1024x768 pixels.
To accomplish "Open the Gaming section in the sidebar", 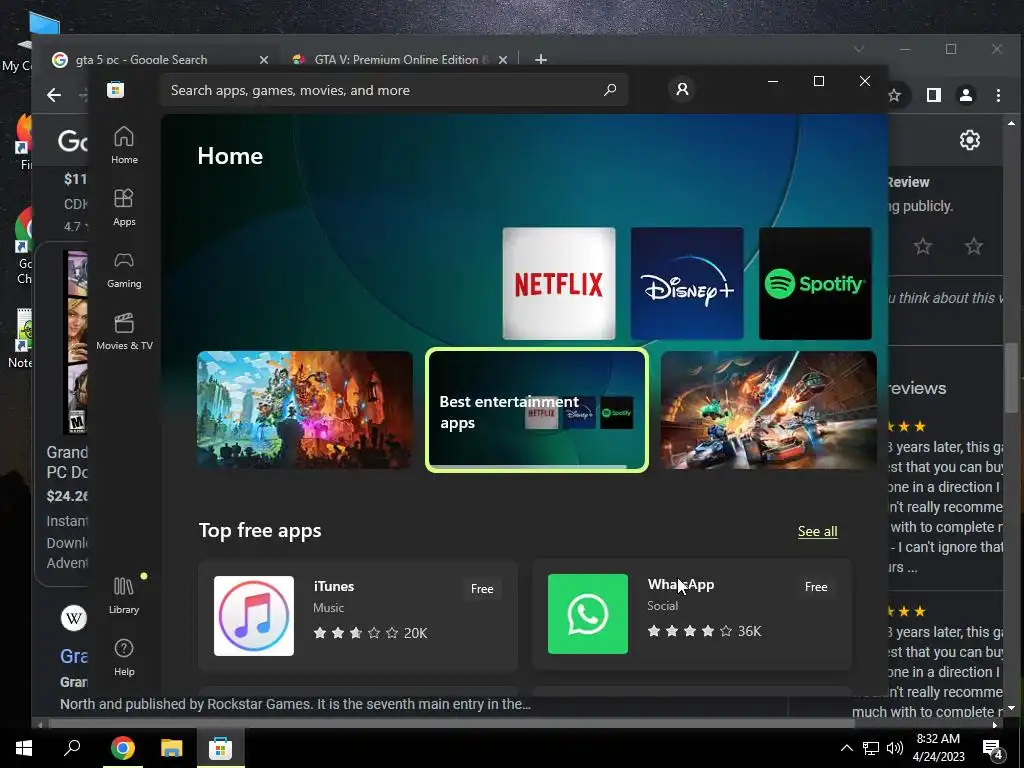I will 124,269.
